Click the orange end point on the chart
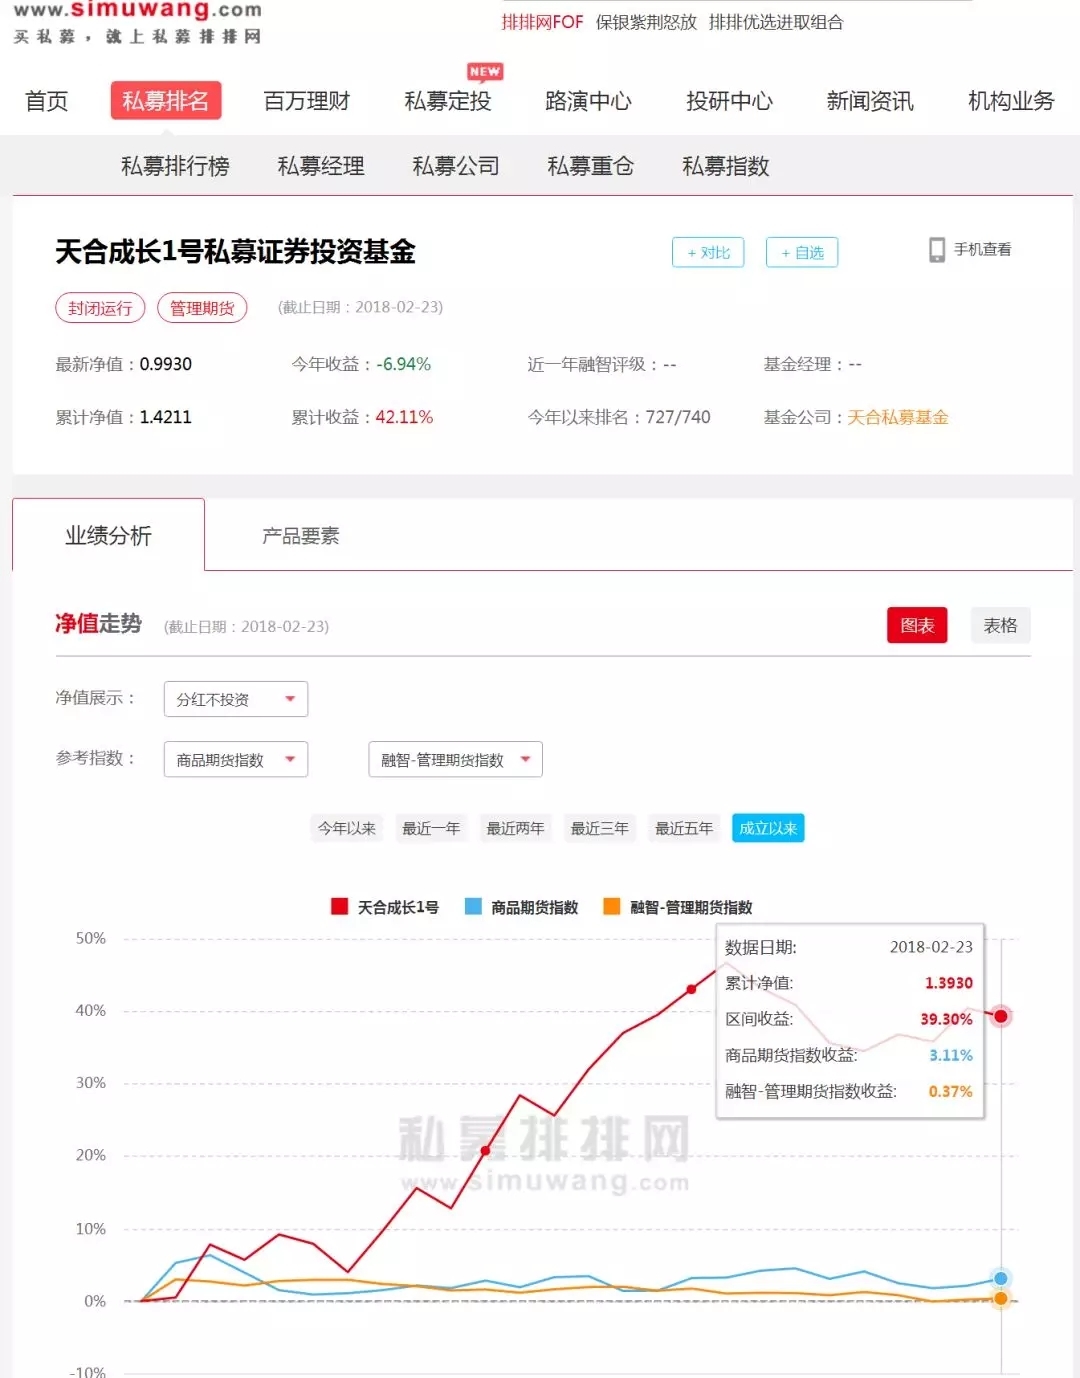 pos(1001,1298)
